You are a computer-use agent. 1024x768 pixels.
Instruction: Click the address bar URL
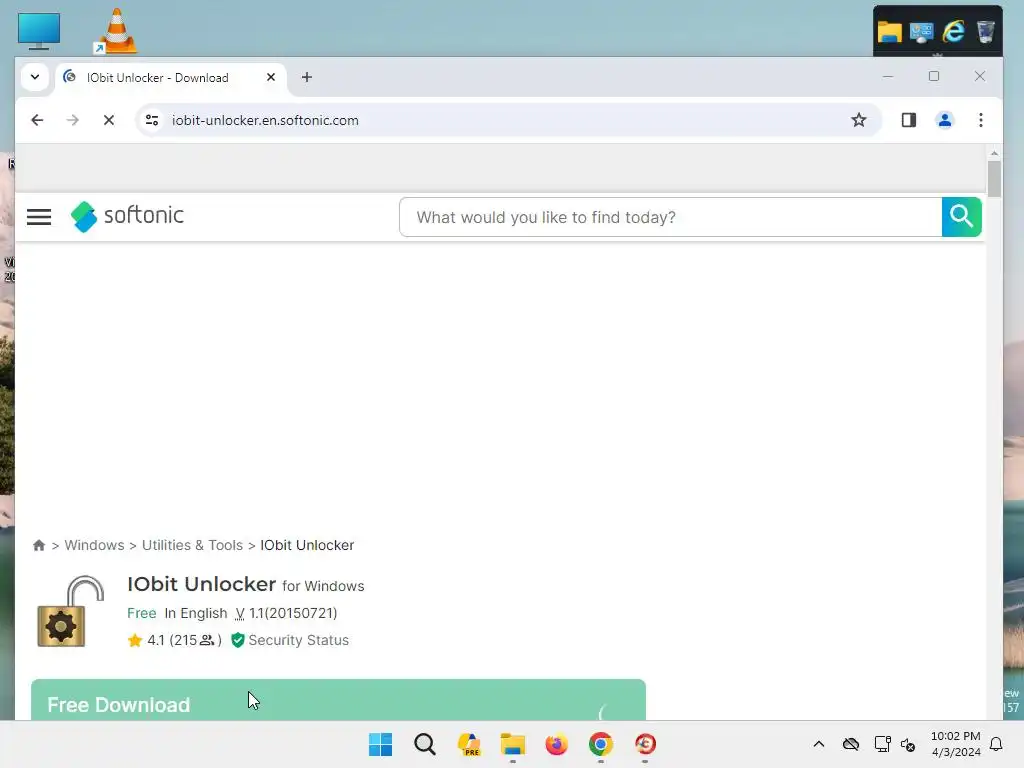(265, 120)
